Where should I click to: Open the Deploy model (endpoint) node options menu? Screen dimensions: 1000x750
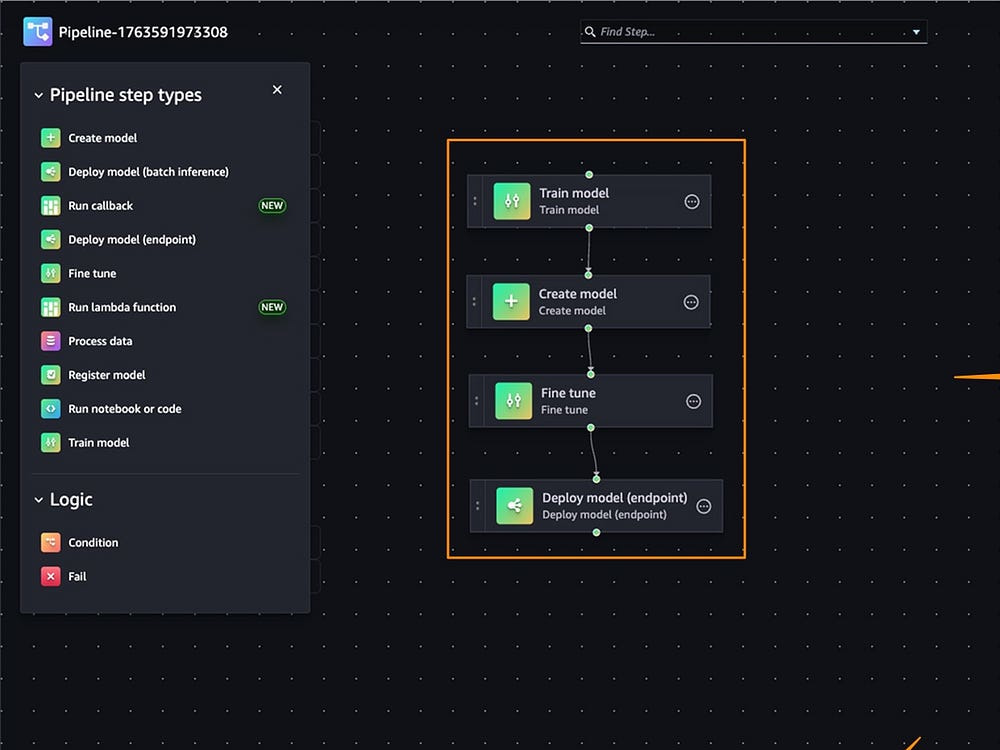click(703, 506)
